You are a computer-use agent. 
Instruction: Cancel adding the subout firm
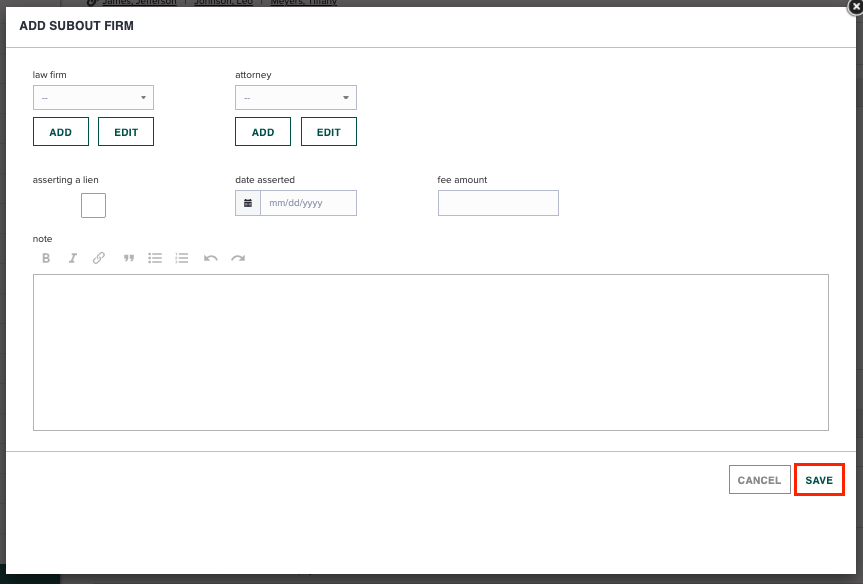759,479
